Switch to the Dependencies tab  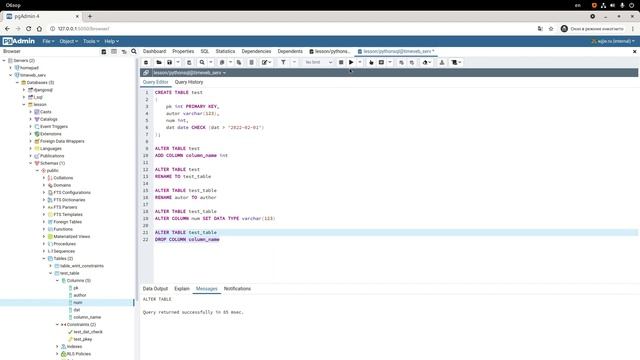[256, 51]
